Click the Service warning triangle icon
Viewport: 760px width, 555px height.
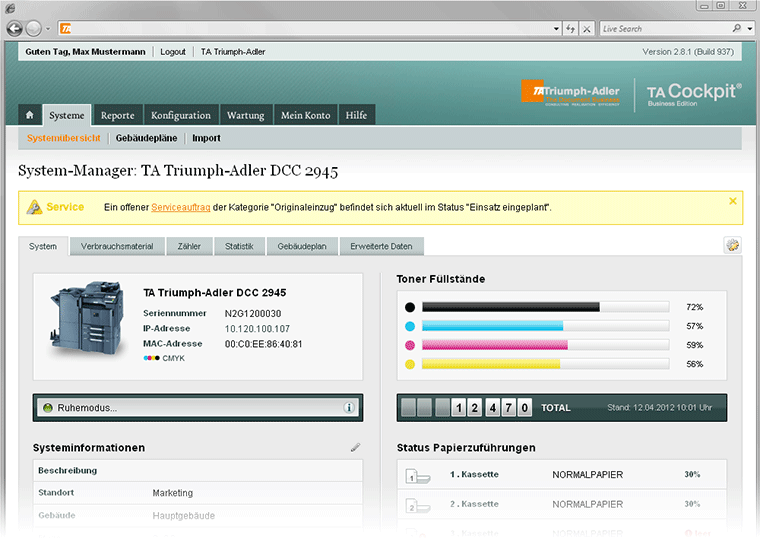tap(34, 207)
